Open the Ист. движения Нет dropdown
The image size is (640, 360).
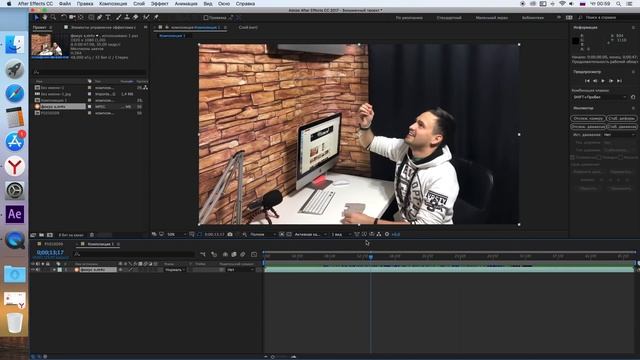620,135
